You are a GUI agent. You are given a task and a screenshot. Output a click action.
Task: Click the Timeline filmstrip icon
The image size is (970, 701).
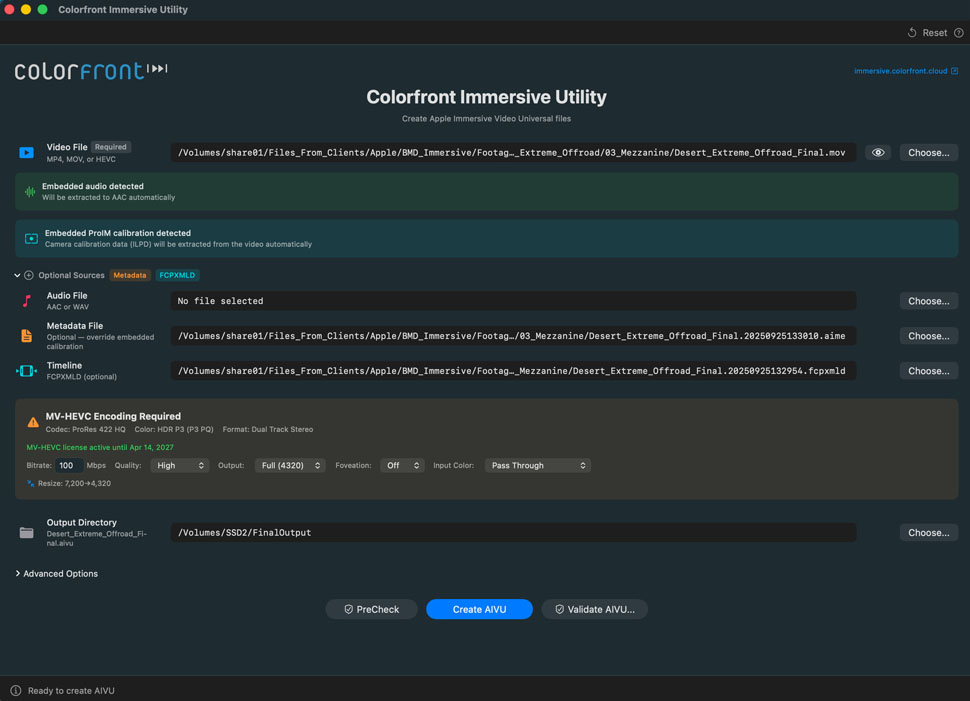(x=26, y=371)
